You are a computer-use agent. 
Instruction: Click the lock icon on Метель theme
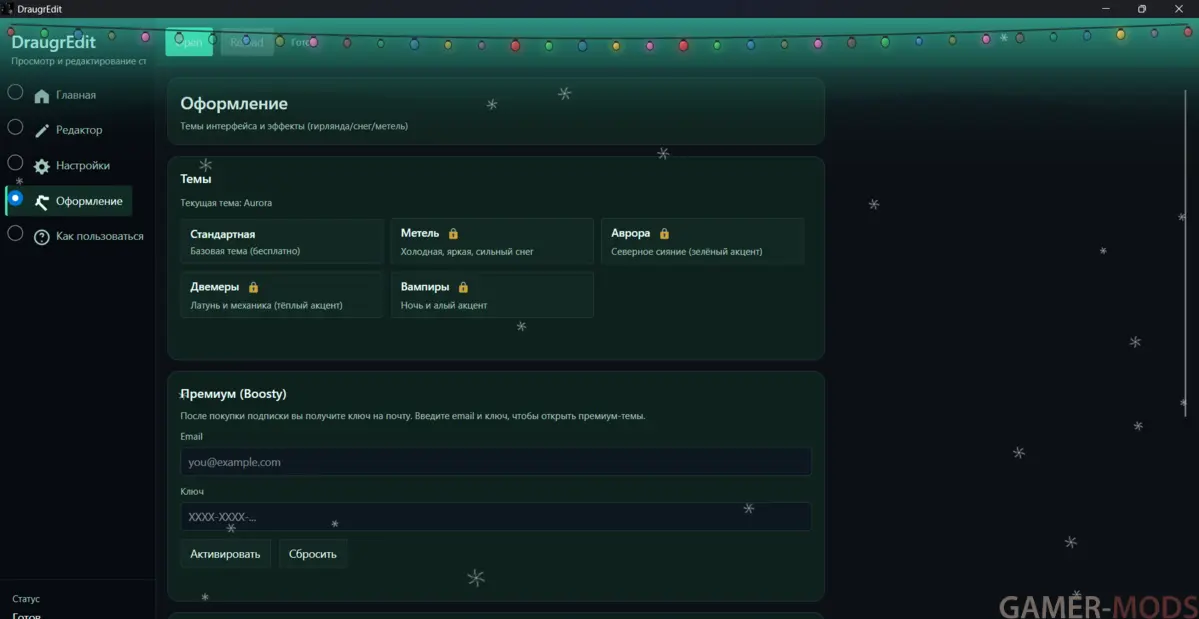(453, 234)
